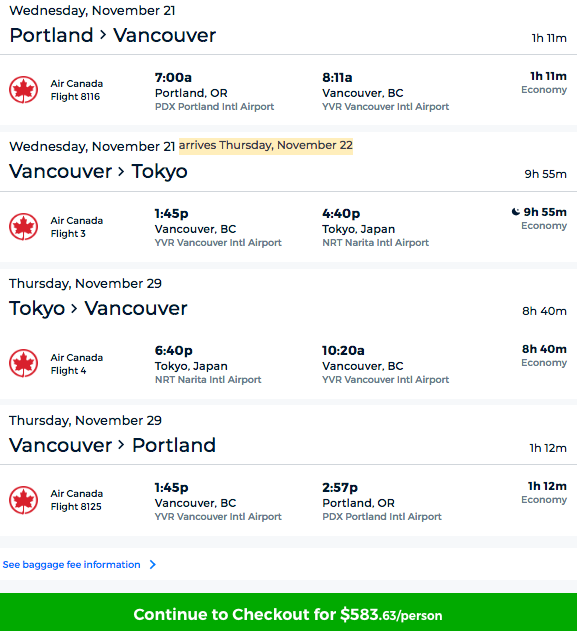
Task: Continue to Checkout for $583.63/person
Action: (x=288, y=612)
